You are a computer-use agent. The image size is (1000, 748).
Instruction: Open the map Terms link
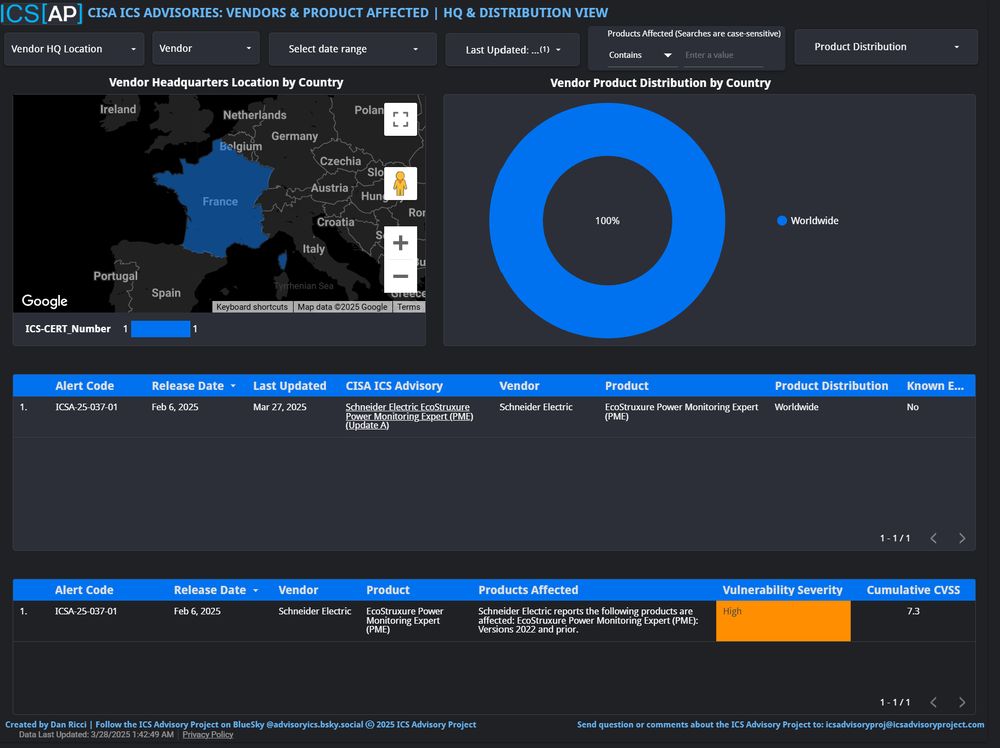(x=409, y=307)
